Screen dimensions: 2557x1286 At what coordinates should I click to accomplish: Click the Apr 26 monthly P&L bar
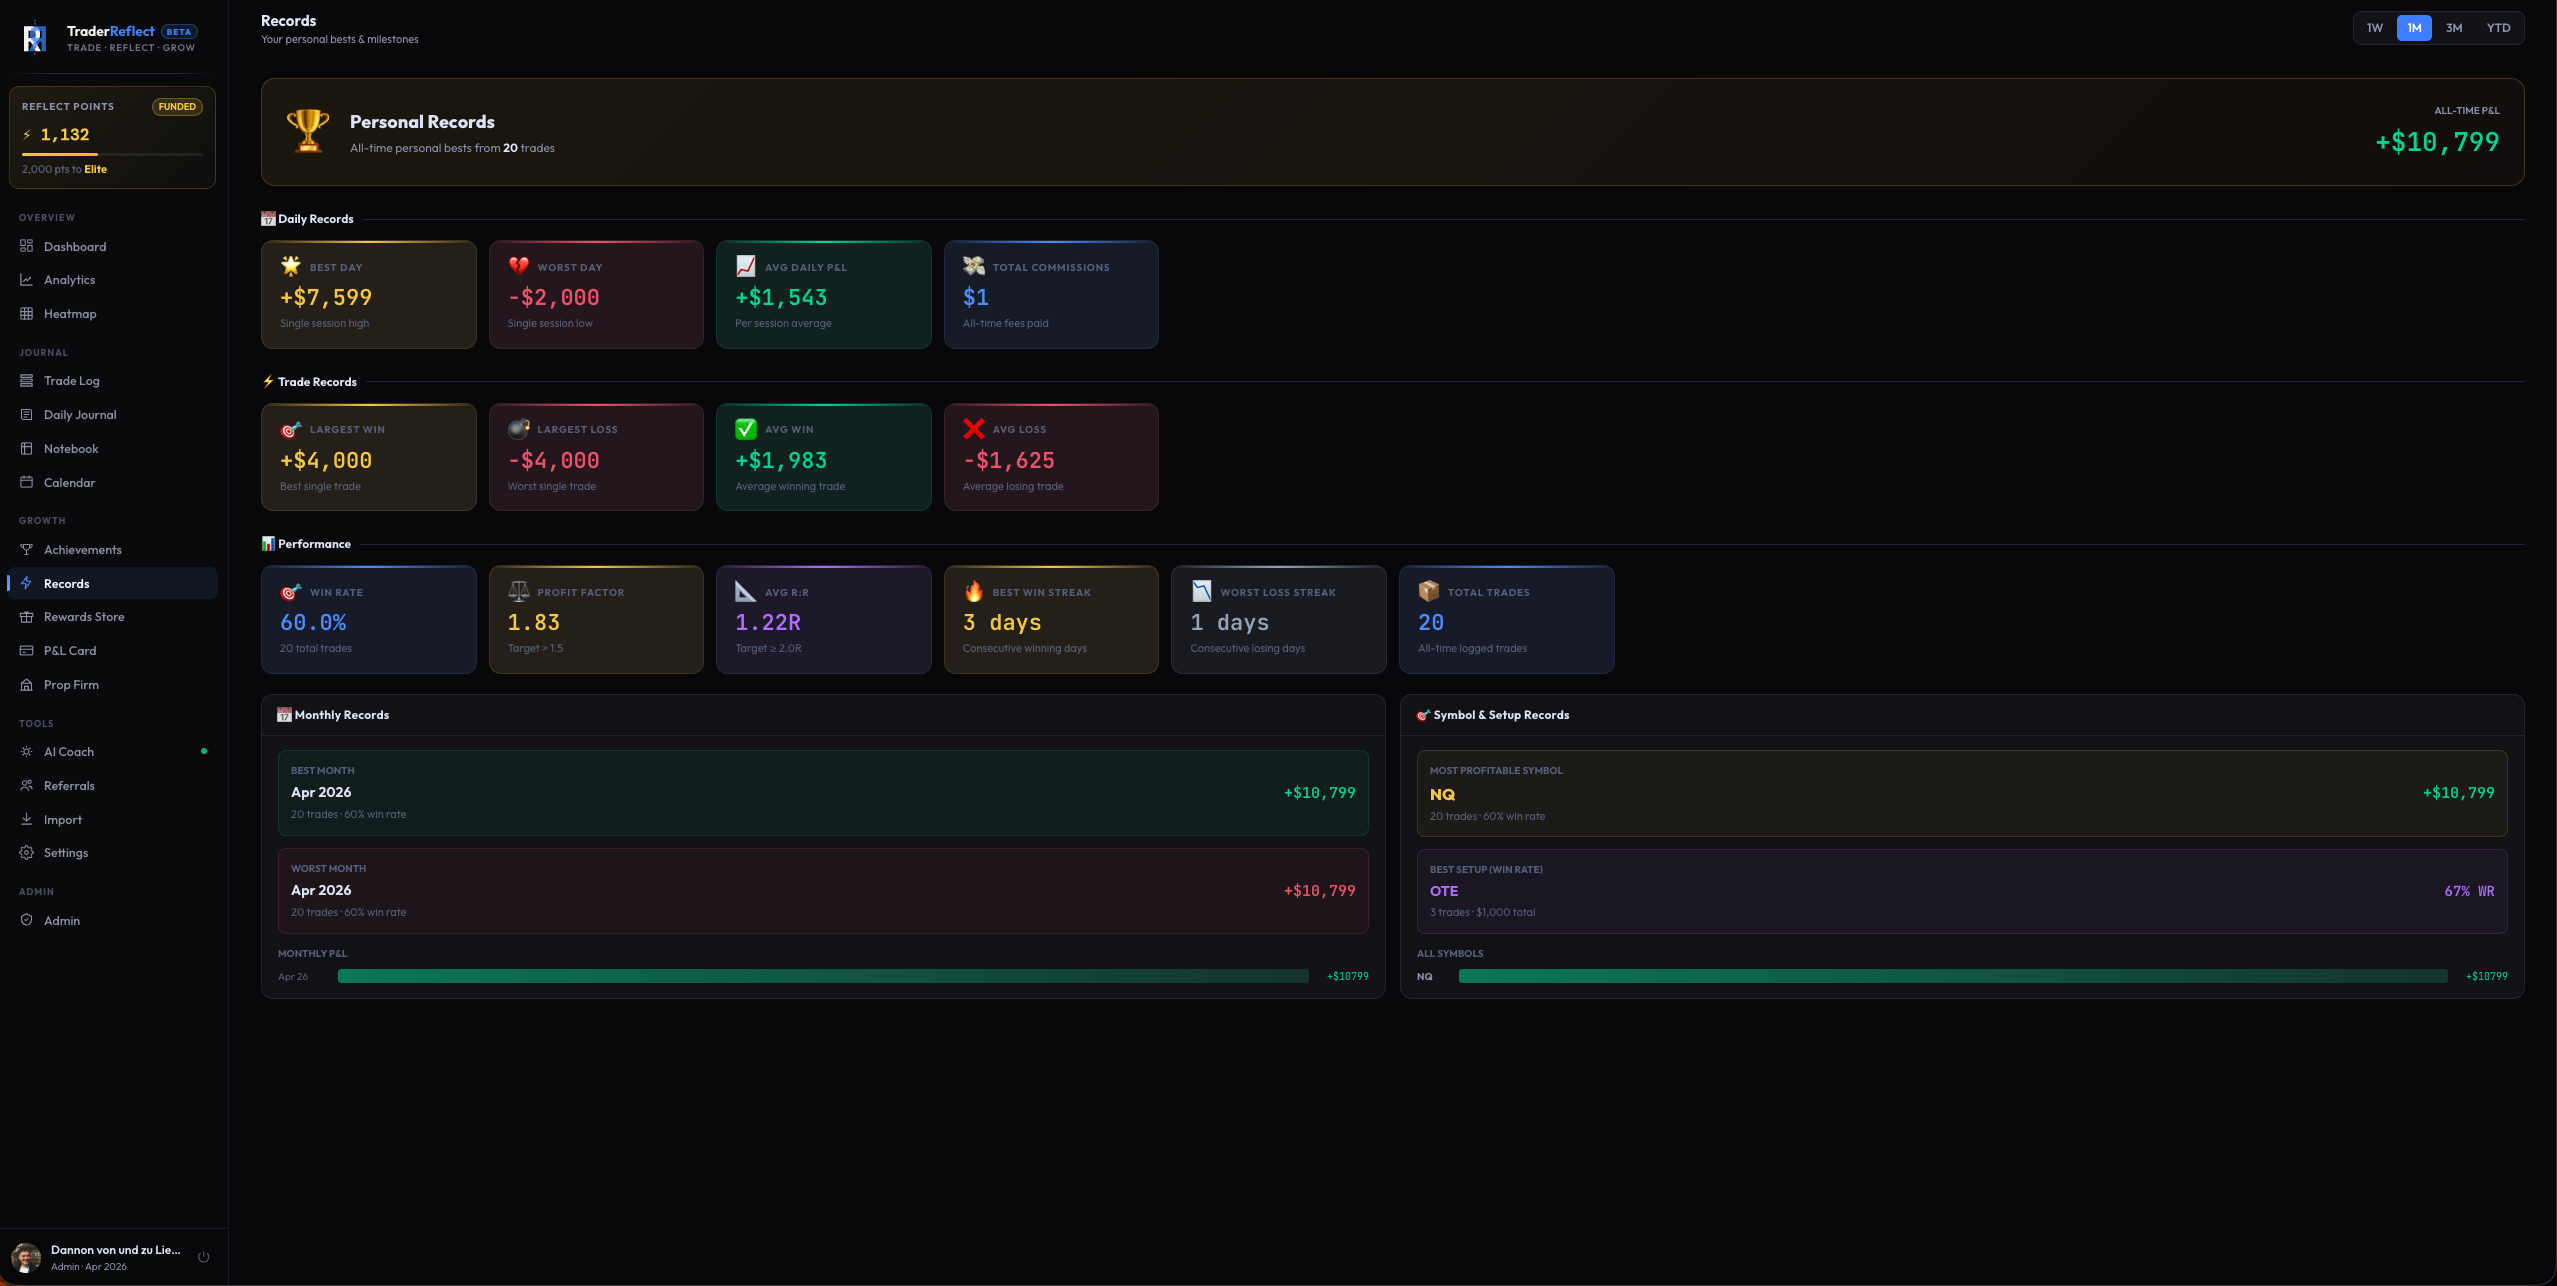pyautogui.click(x=823, y=976)
